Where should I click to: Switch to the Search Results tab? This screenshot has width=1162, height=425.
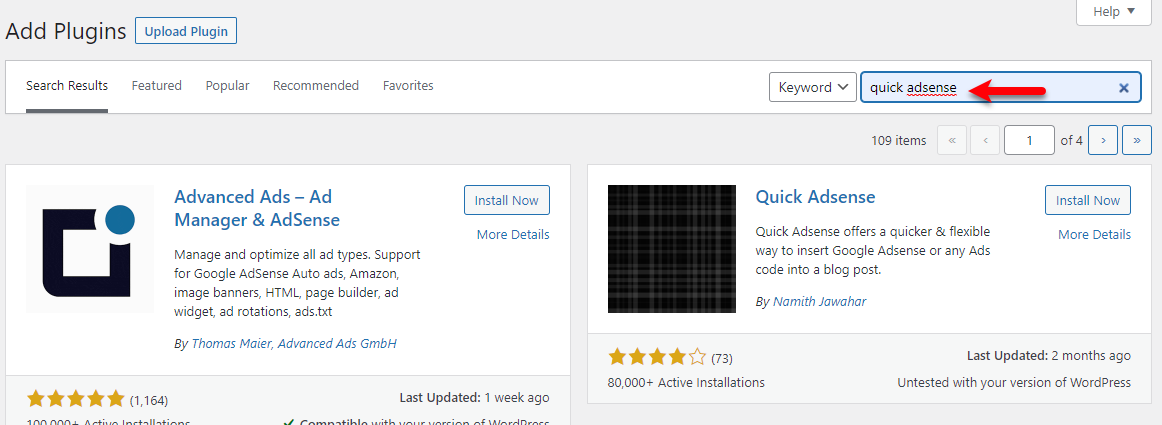click(67, 86)
